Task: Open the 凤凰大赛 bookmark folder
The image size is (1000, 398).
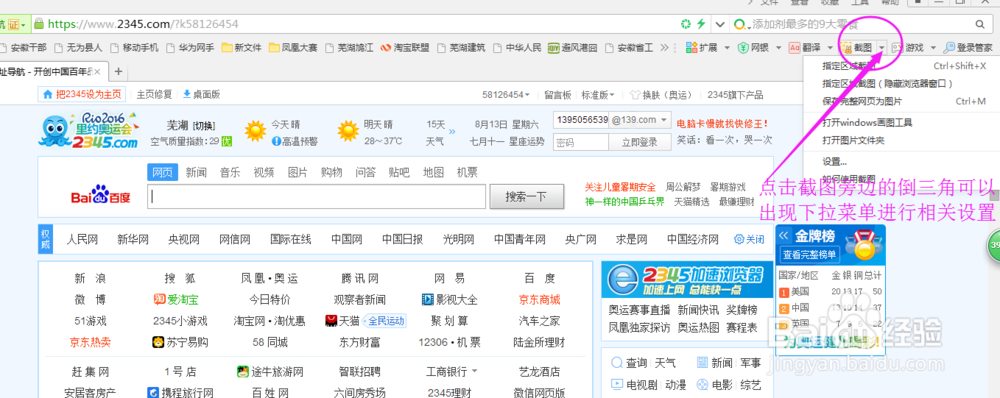Action: coord(293,47)
